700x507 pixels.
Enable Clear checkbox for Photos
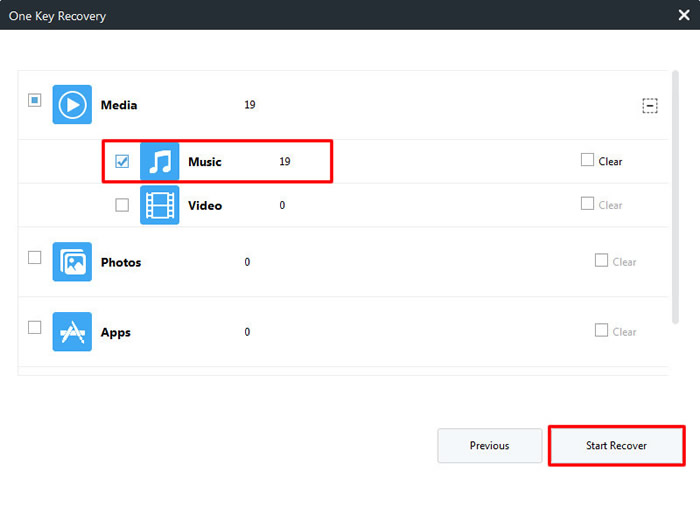[x=601, y=260]
